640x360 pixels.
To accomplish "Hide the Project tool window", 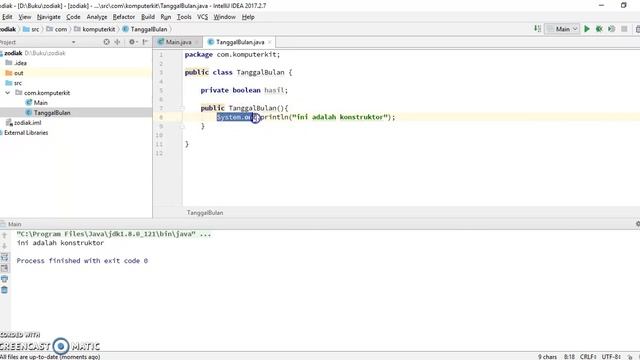I will click(145, 42).
